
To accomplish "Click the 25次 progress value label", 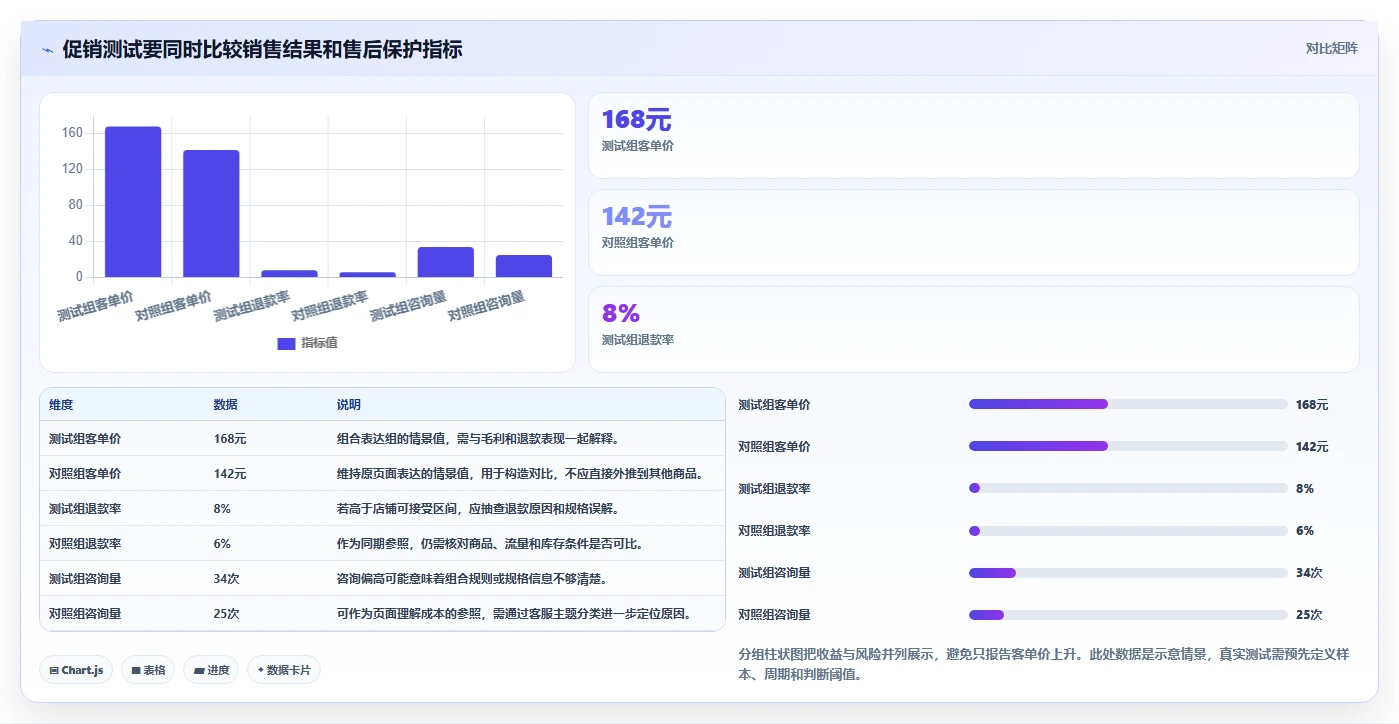I will click(x=1309, y=615).
